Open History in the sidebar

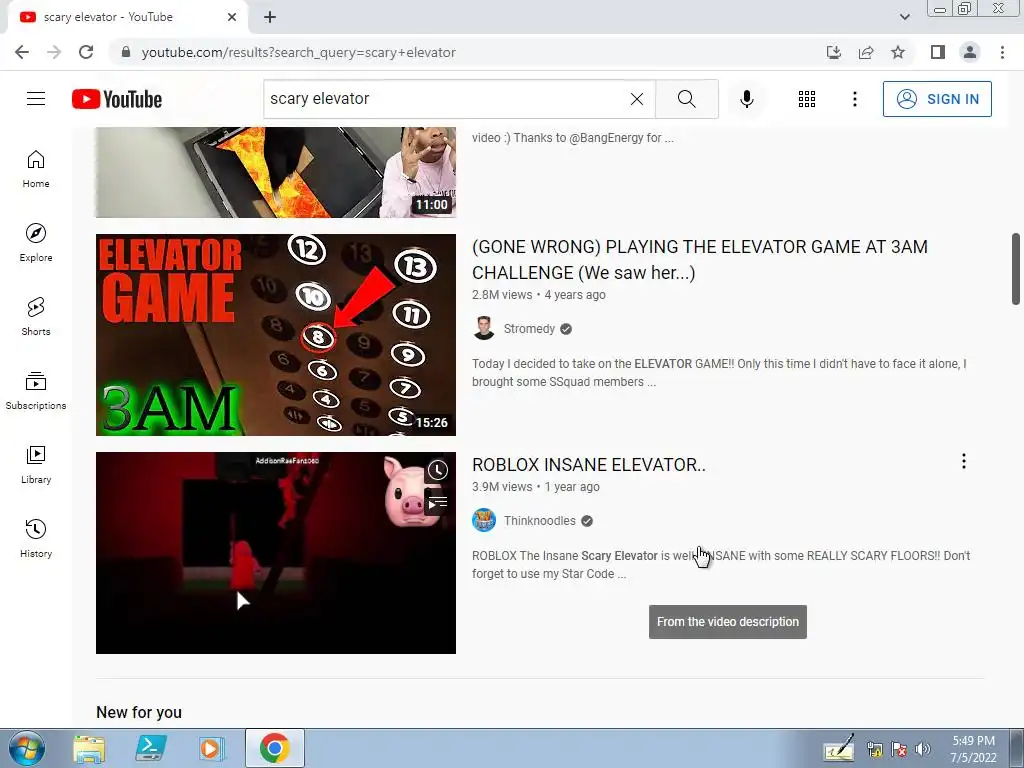[36, 538]
